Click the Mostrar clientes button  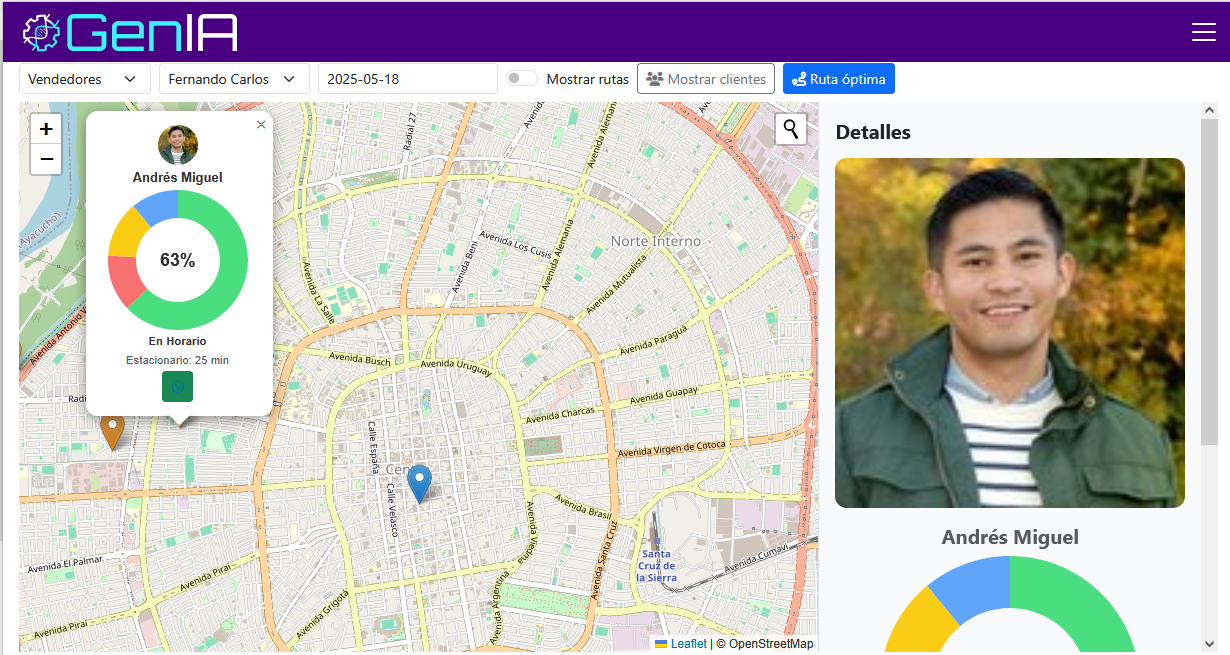pos(706,79)
